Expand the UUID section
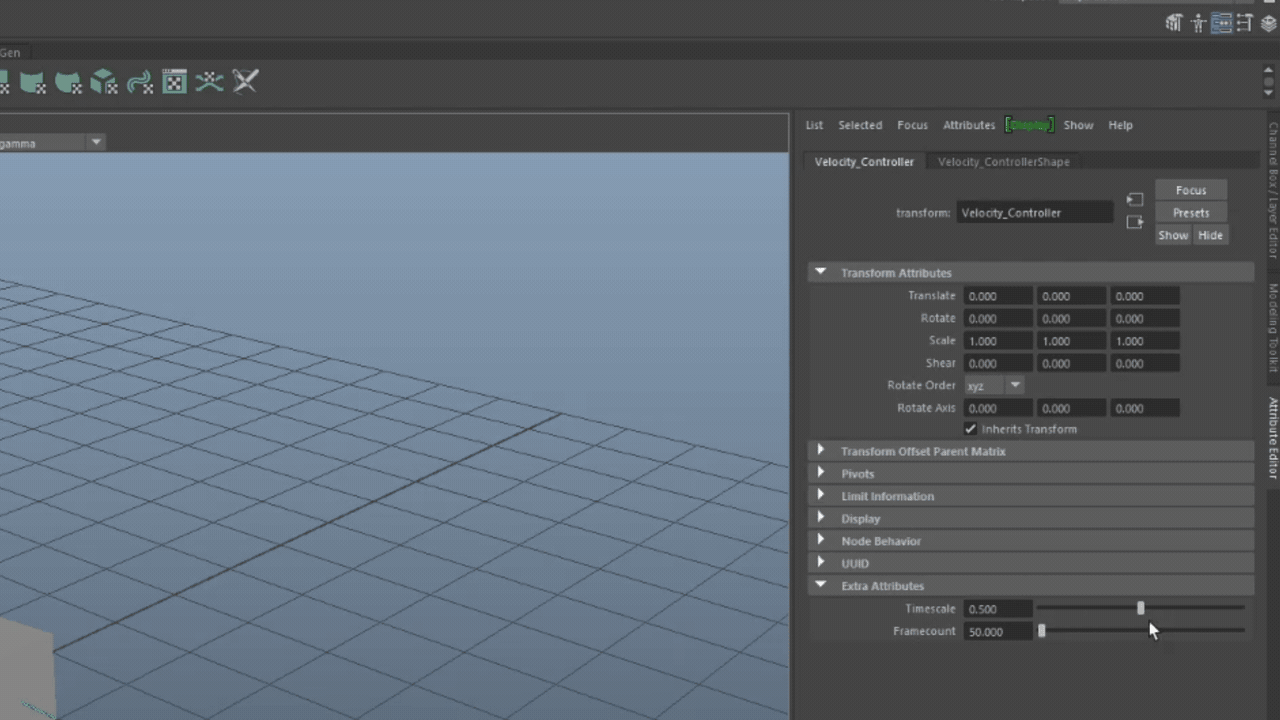 [821, 563]
